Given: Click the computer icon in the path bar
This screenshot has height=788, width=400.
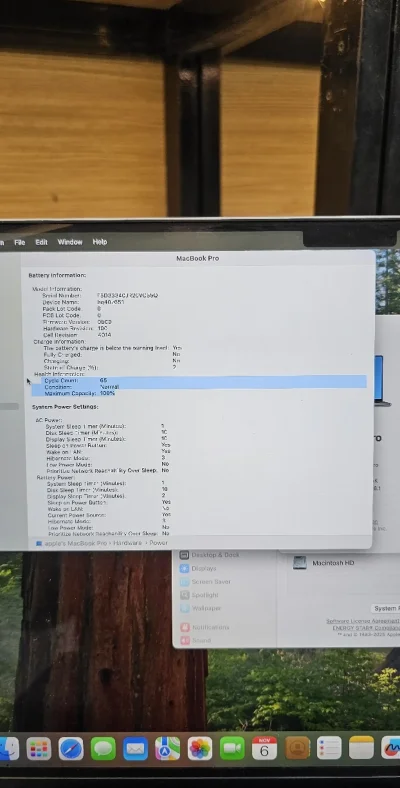Looking at the screenshot, I should point(39,543).
